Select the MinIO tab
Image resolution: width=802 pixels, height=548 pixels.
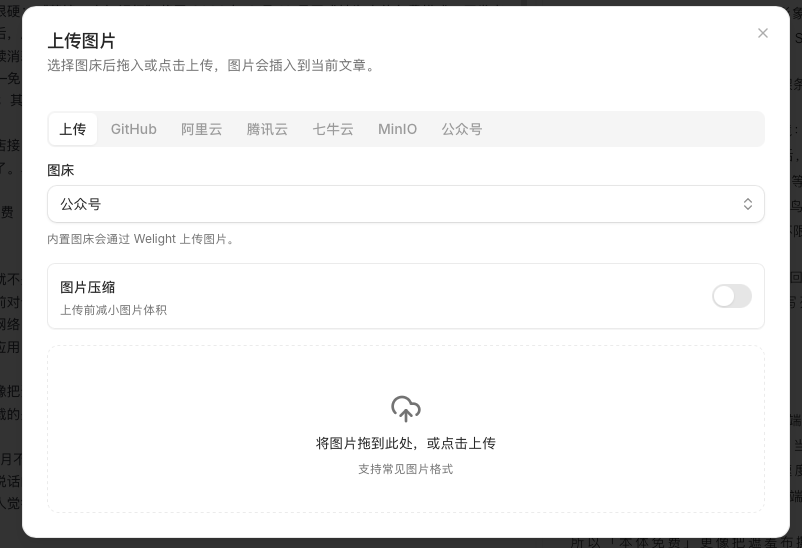(x=397, y=129)
